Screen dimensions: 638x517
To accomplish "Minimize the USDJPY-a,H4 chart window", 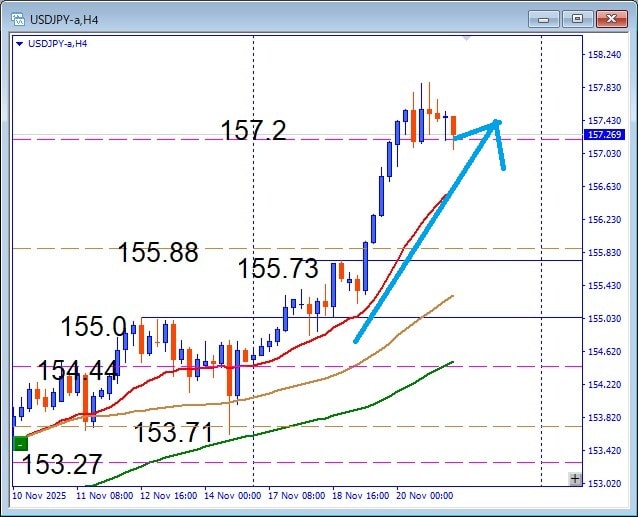I will click(x=545, y=18).
